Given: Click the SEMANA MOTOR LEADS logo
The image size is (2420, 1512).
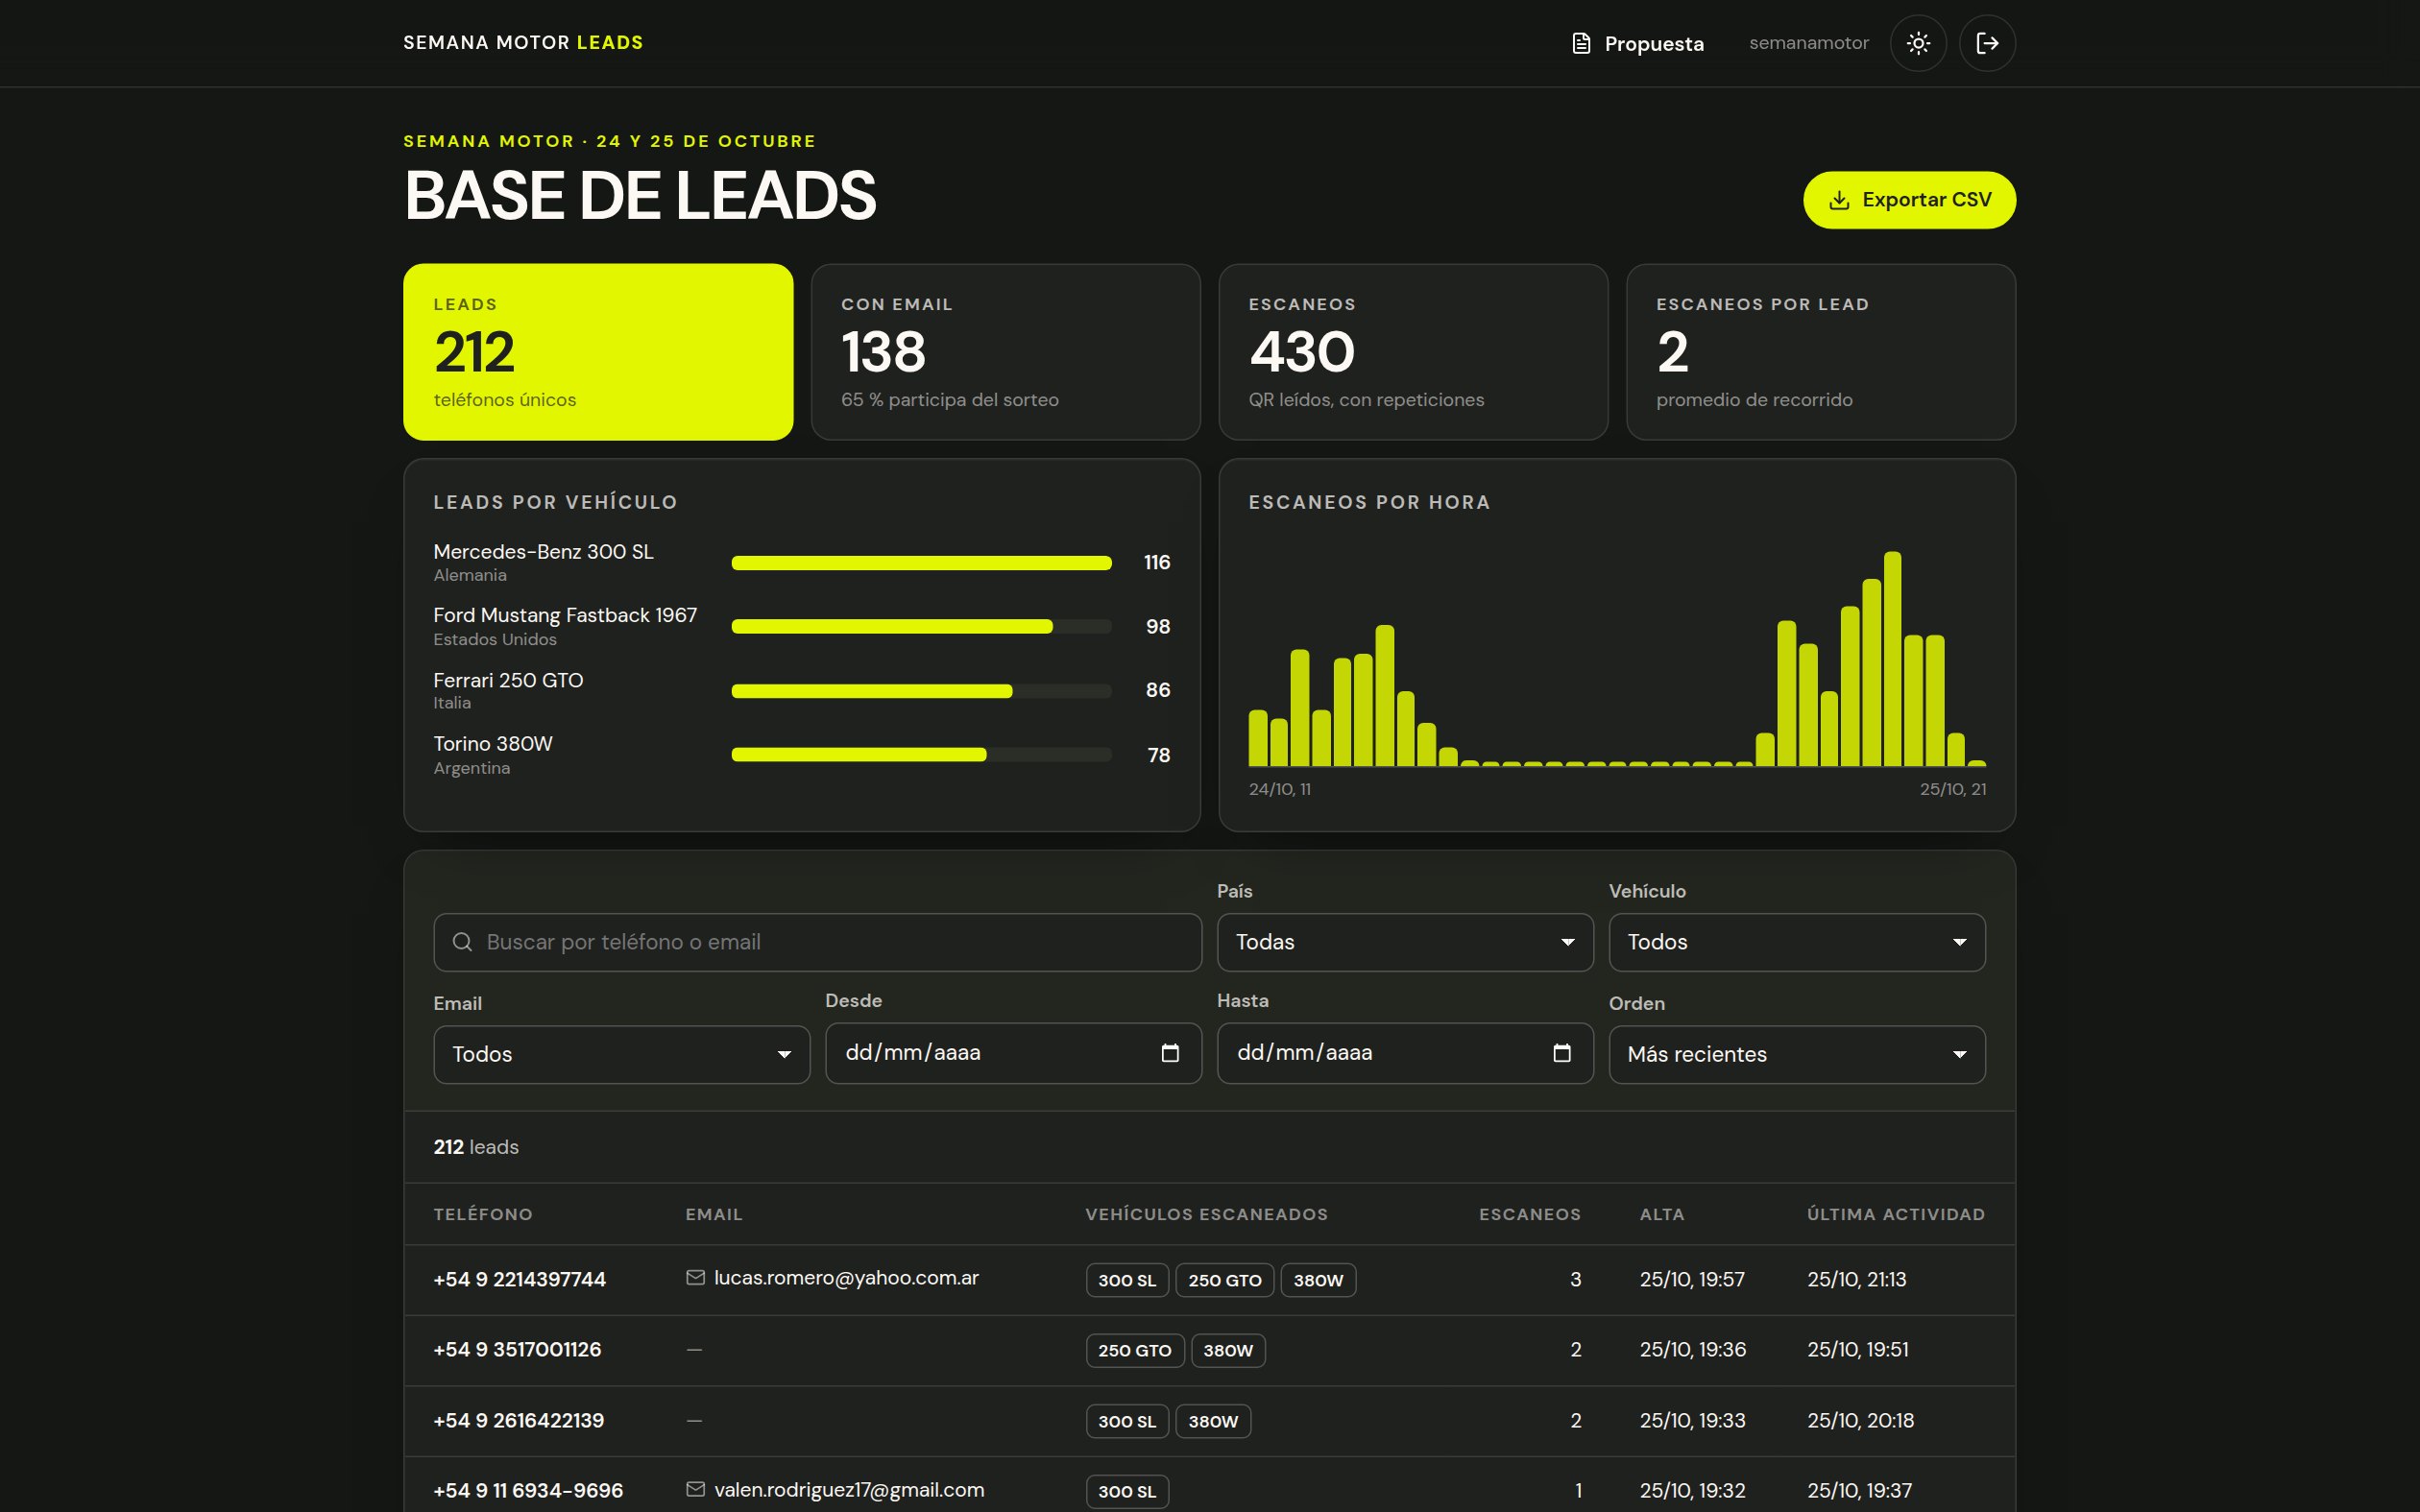Looking at the screenshot, I should click(523, 43).
